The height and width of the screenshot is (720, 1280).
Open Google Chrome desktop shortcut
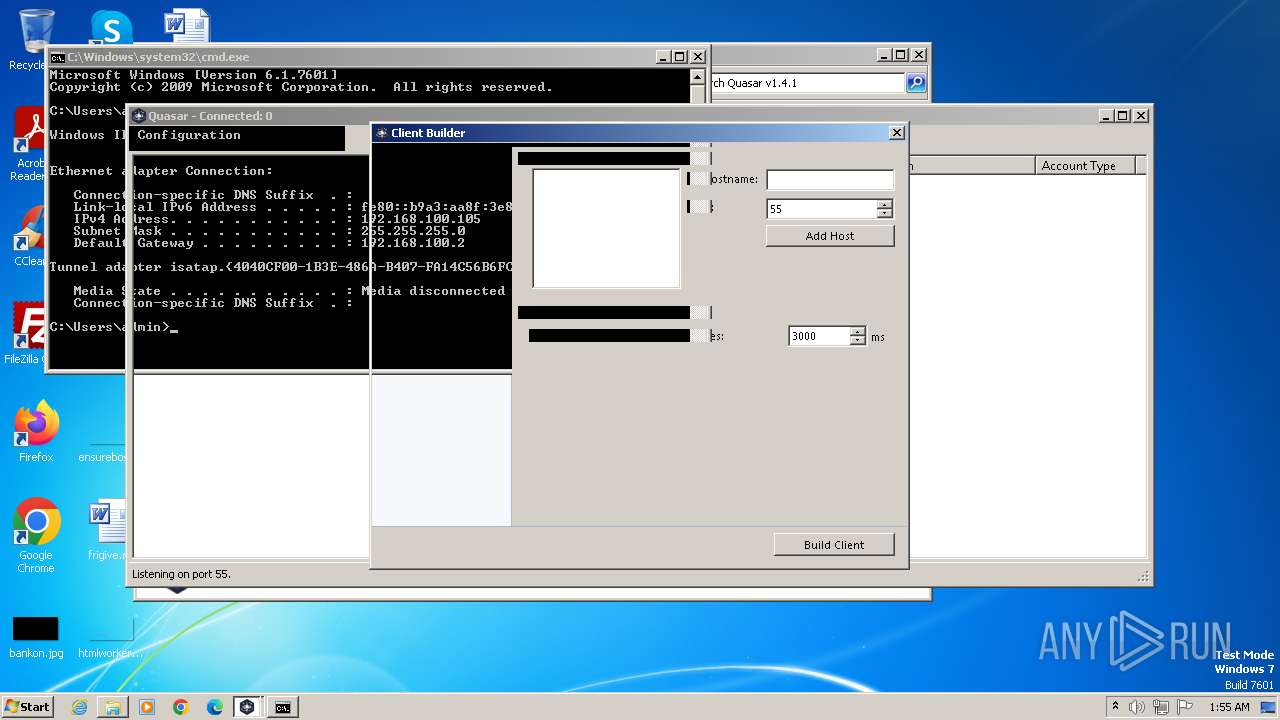(x=36, y=535)
